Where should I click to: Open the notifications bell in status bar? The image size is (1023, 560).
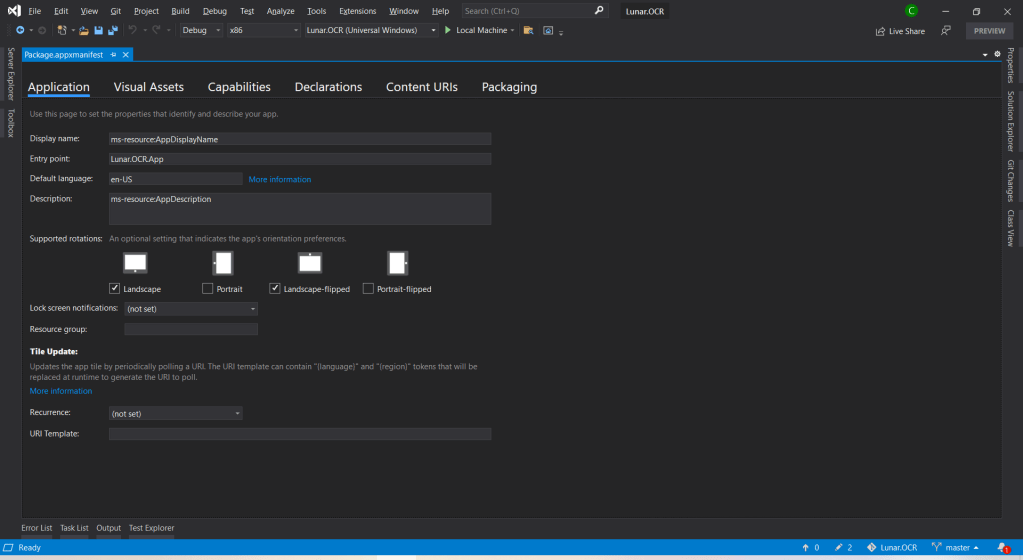pyautogui.click(x=1003, y=548)
